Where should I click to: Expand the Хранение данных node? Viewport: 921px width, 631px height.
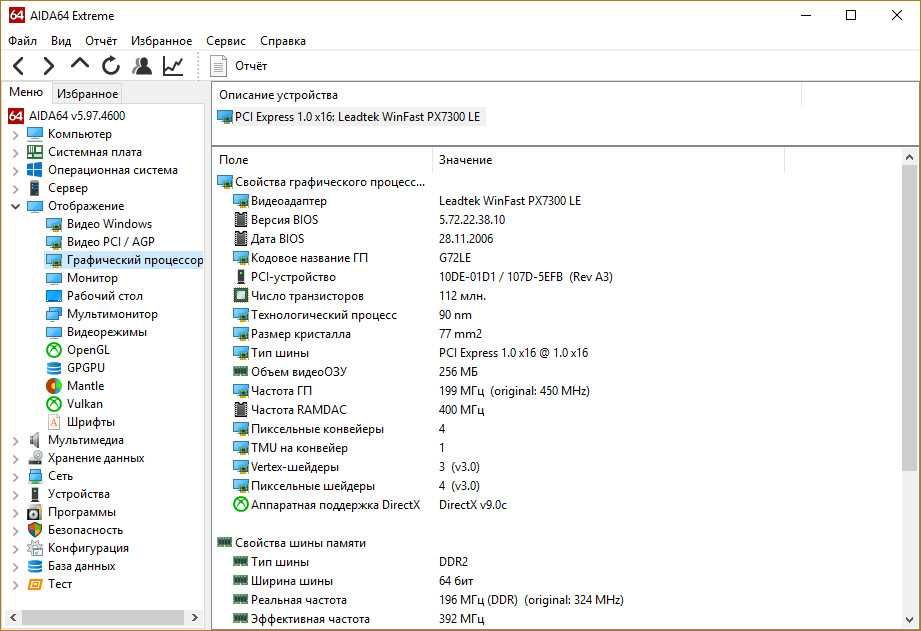point(16,459)
